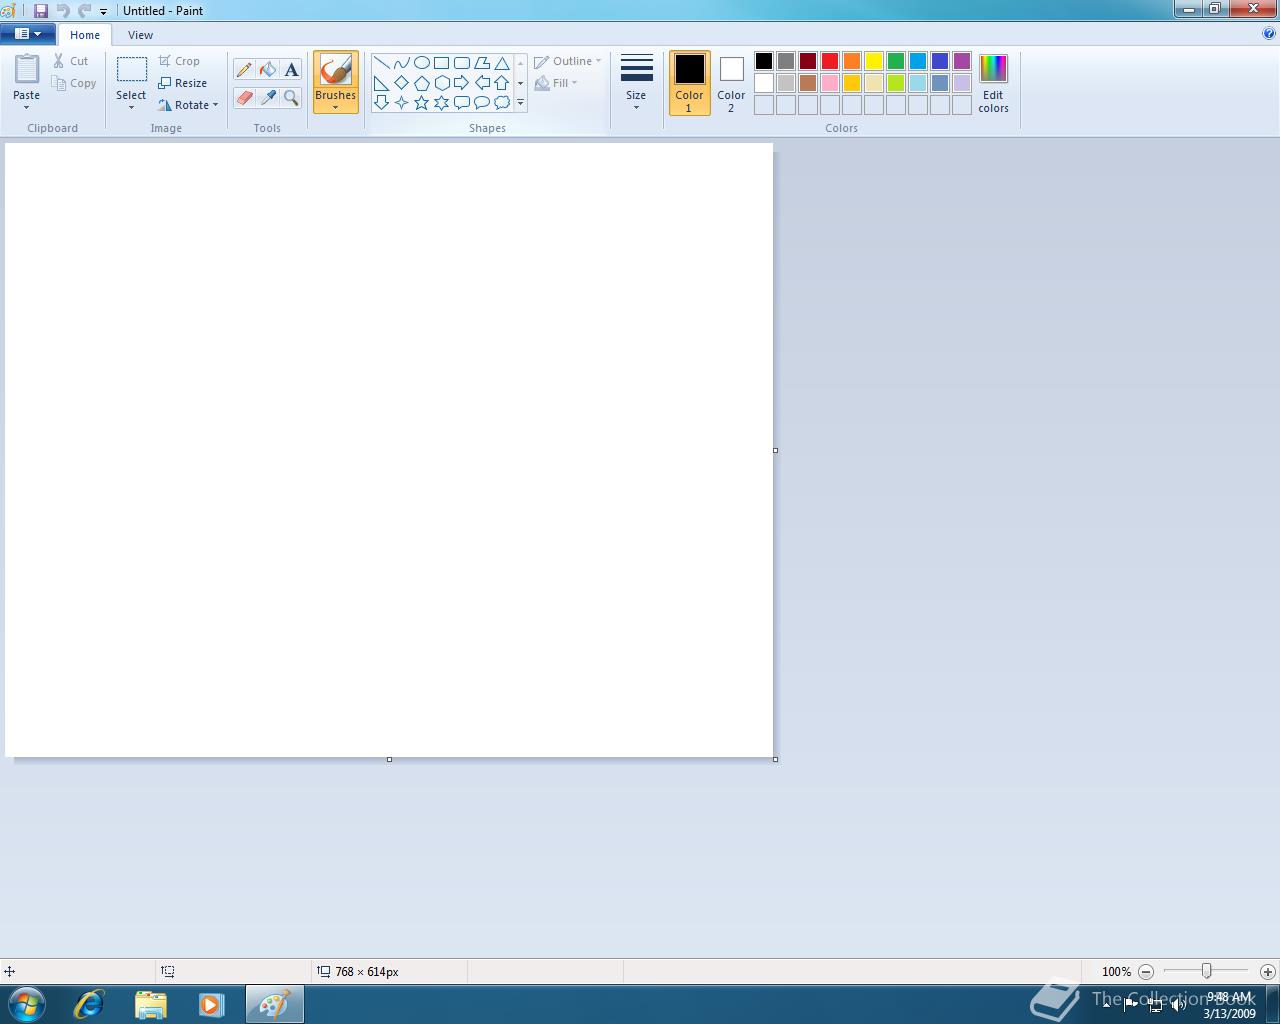This screenshot has width=1280, height=1024.
Task: Choose the Line shape
Action: point(381,63)
